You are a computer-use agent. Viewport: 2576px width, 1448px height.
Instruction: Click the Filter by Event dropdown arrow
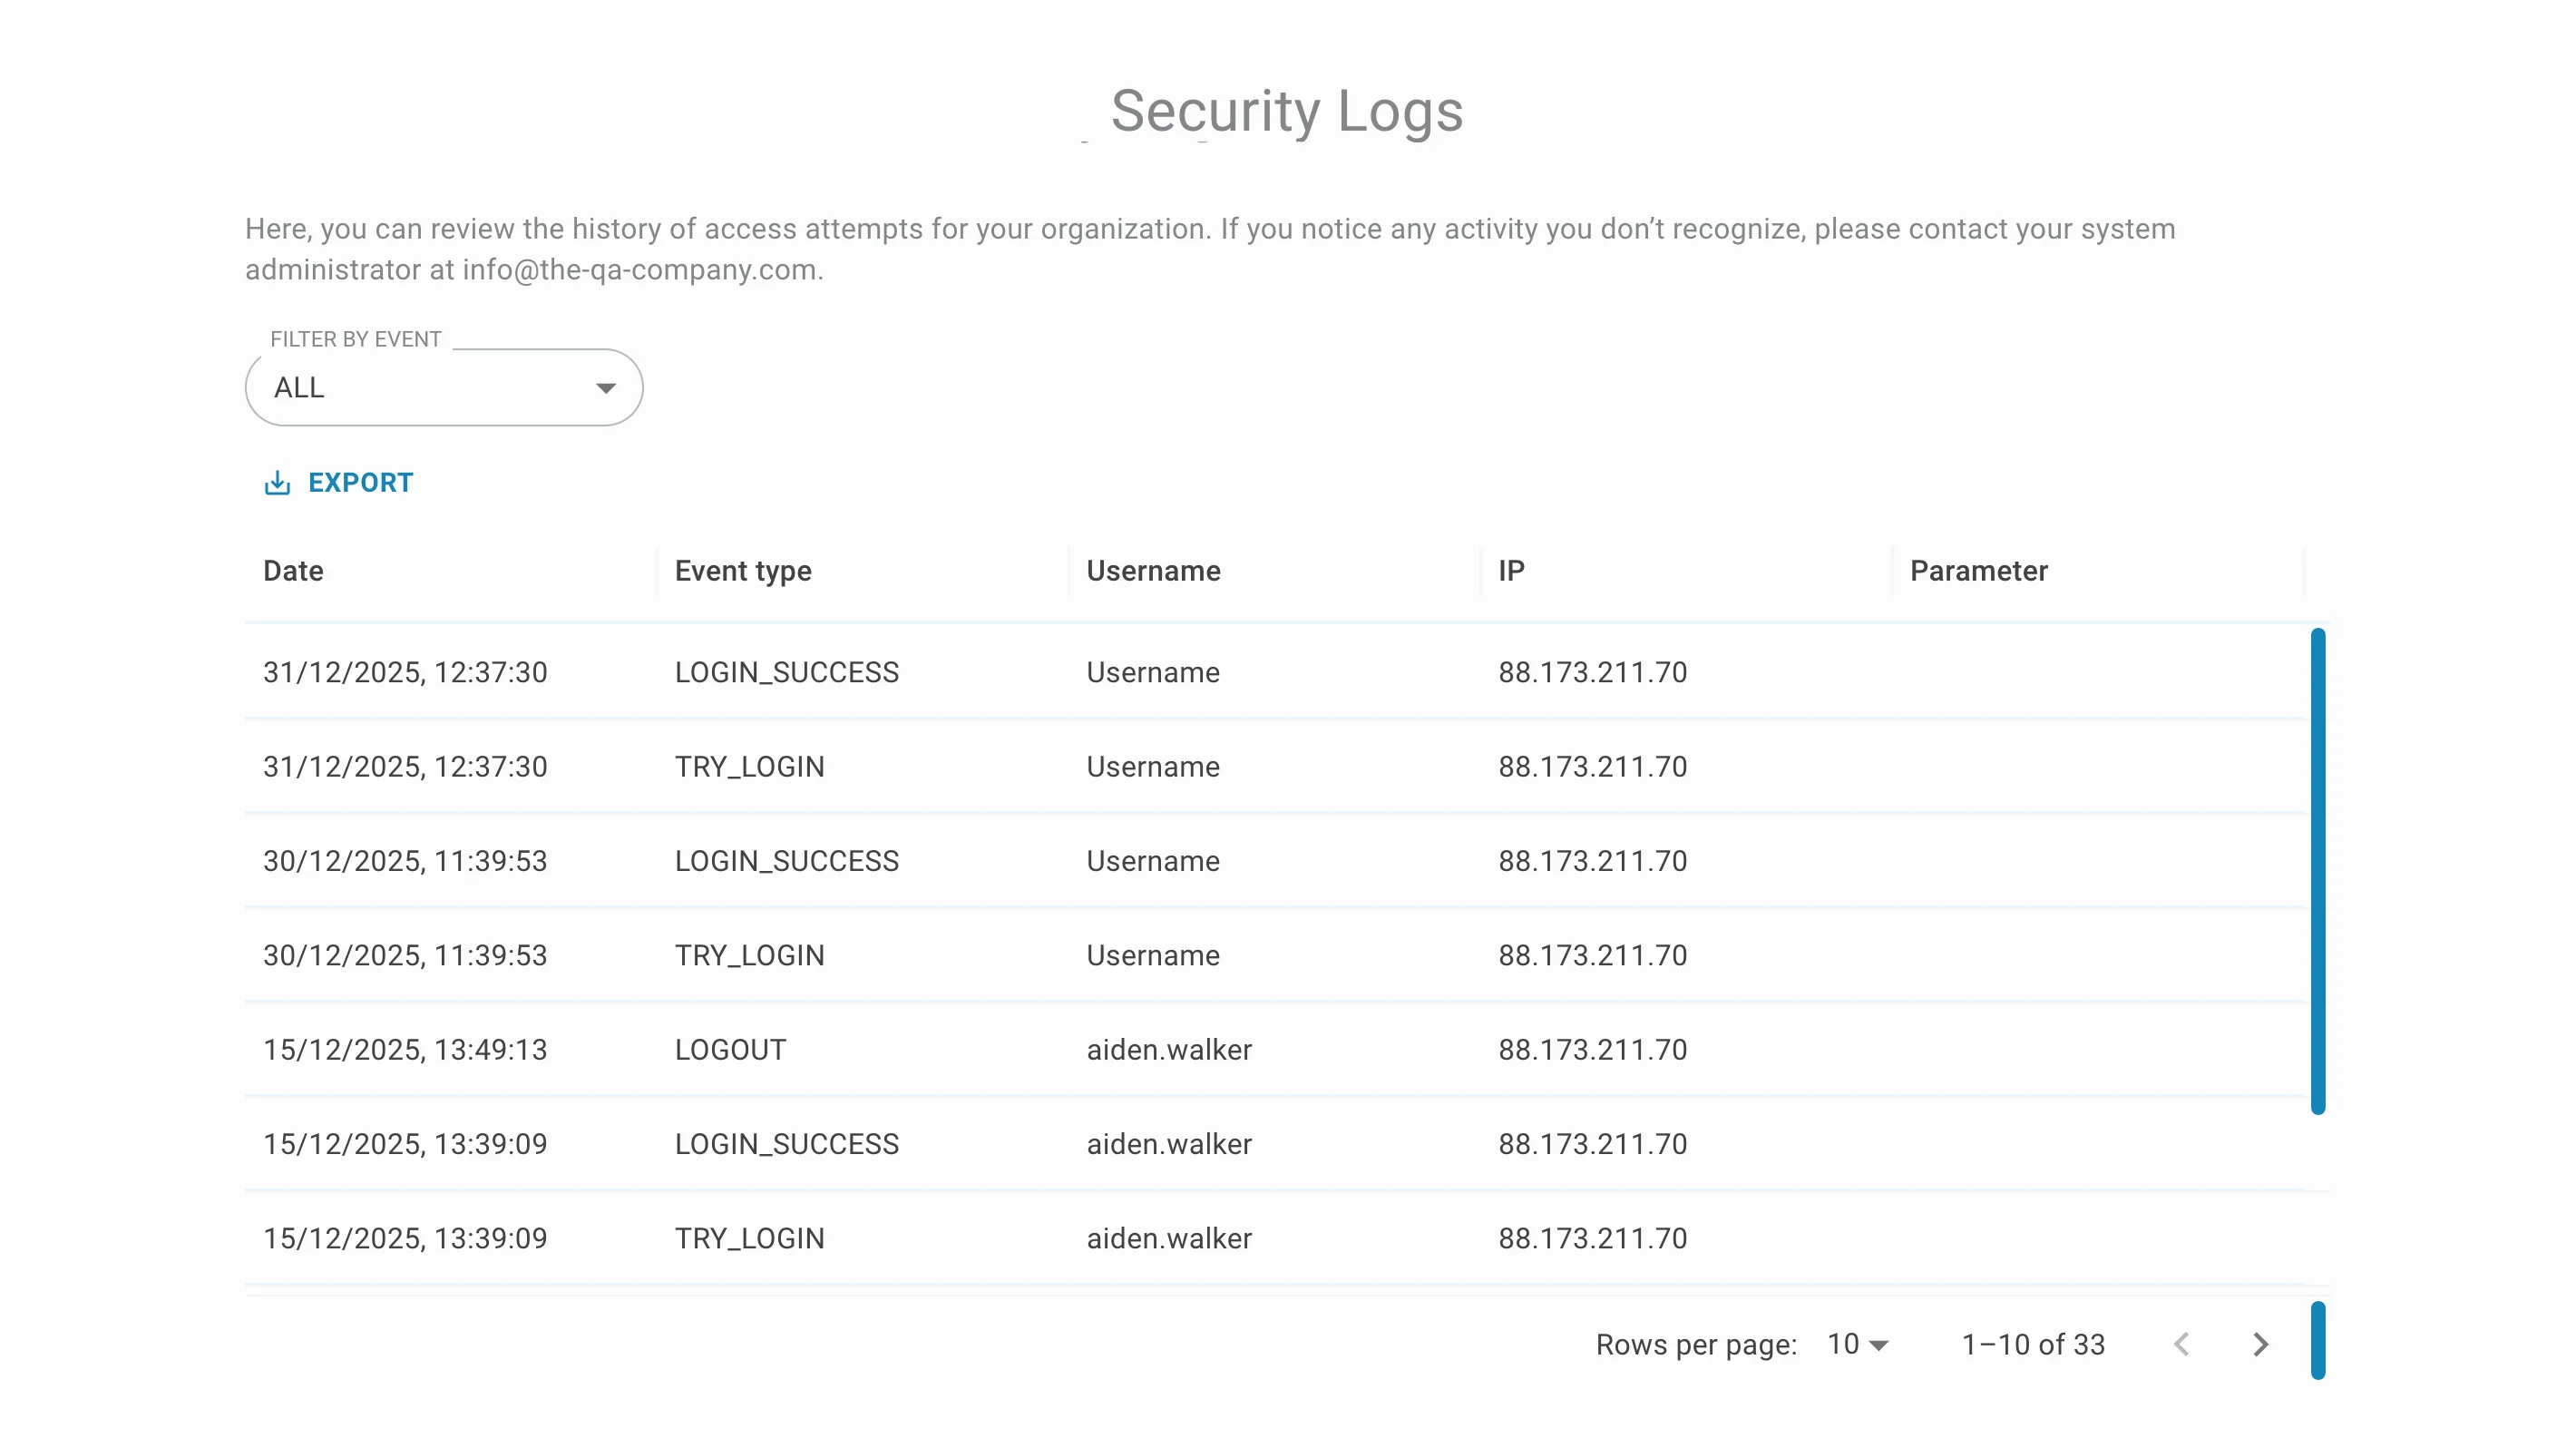605,388
